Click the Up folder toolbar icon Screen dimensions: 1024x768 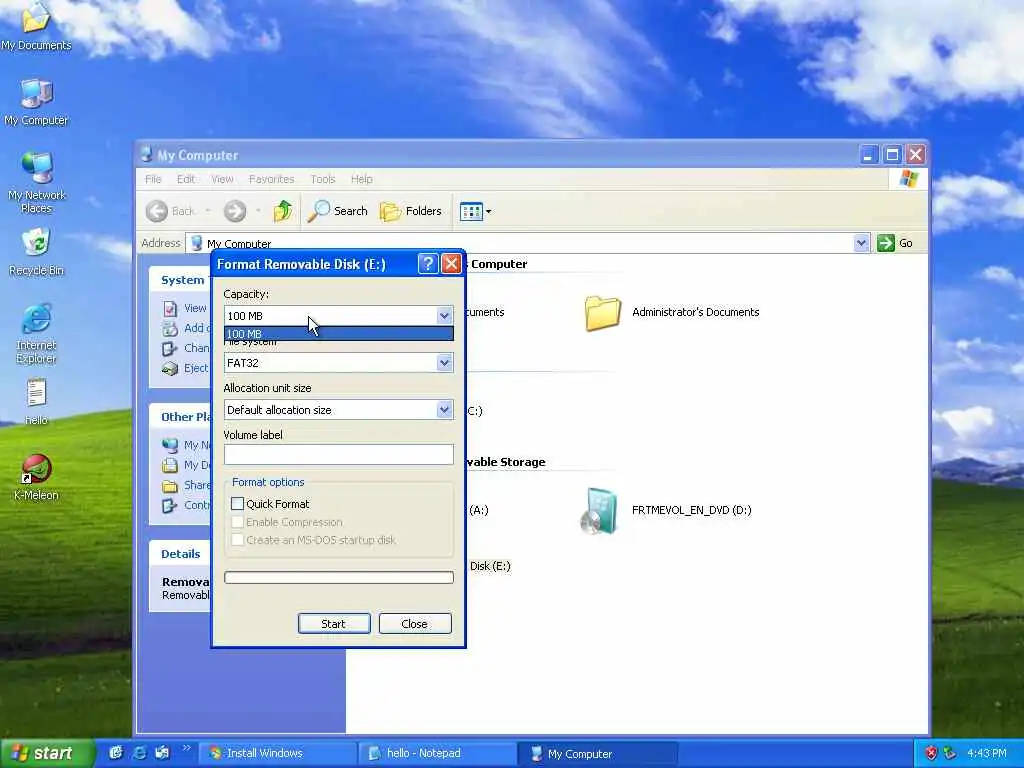282,211
